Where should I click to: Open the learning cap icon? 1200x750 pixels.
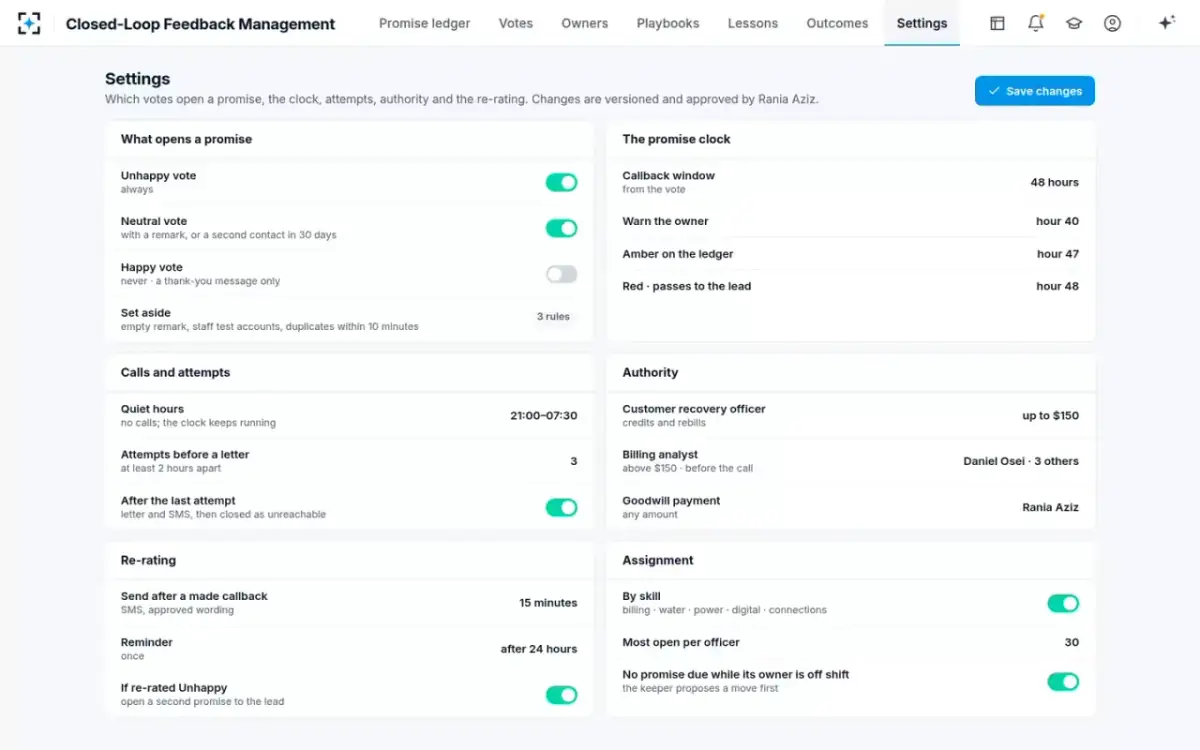1074,23
